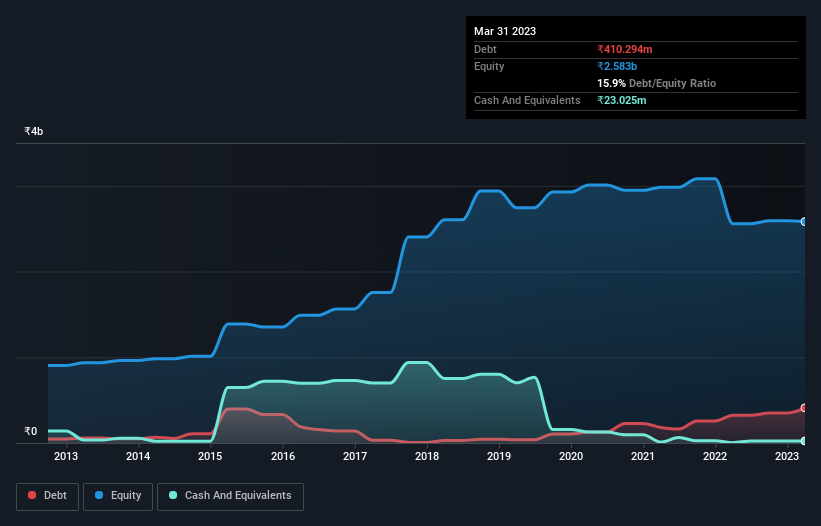Image resolution: width=821 pixels, height=526 pixels.
Task: Toggle the Equity series legend button
Action: click(x=118, y=496)
